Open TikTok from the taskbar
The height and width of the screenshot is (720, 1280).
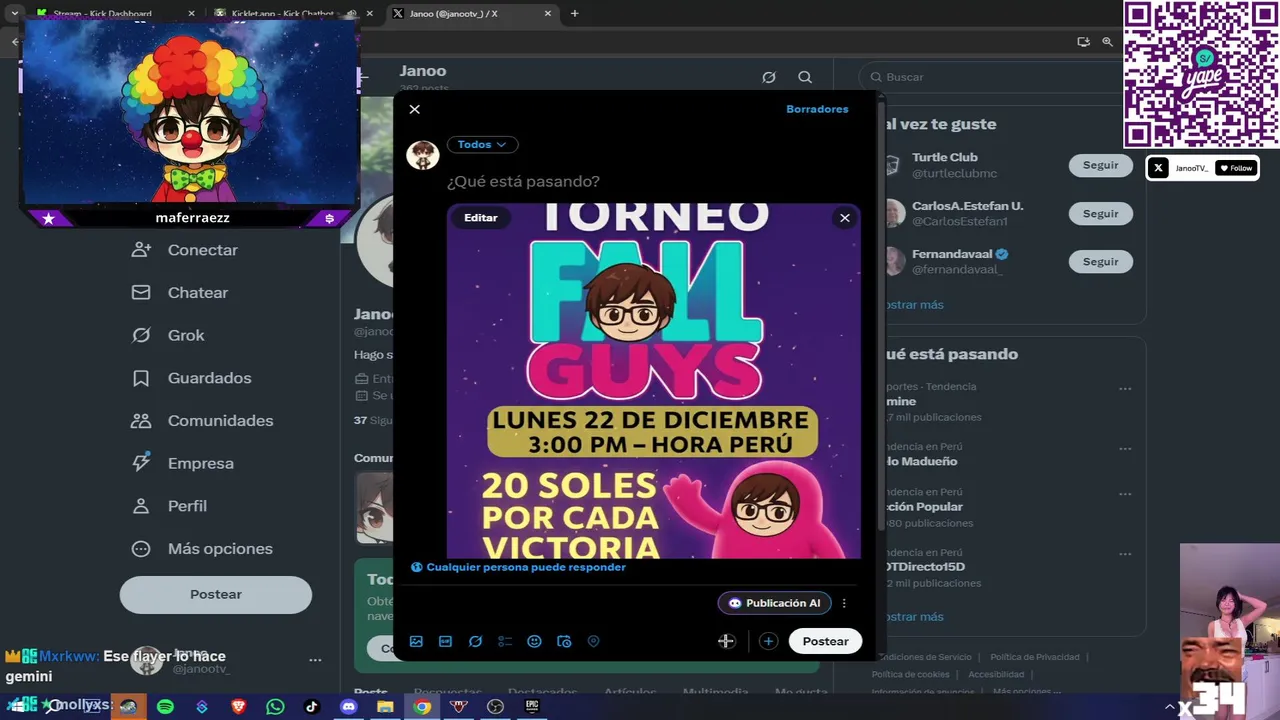(x=312, y=707)
